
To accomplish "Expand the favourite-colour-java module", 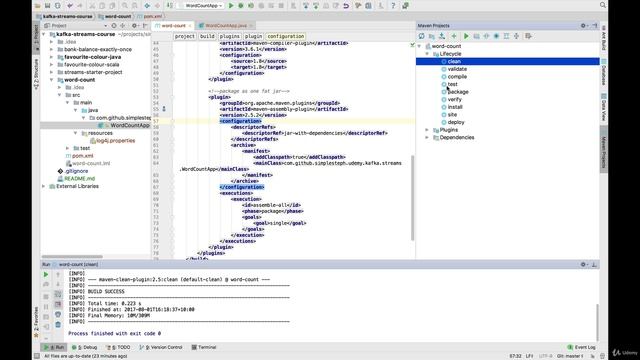I will (x=52, y=57).
